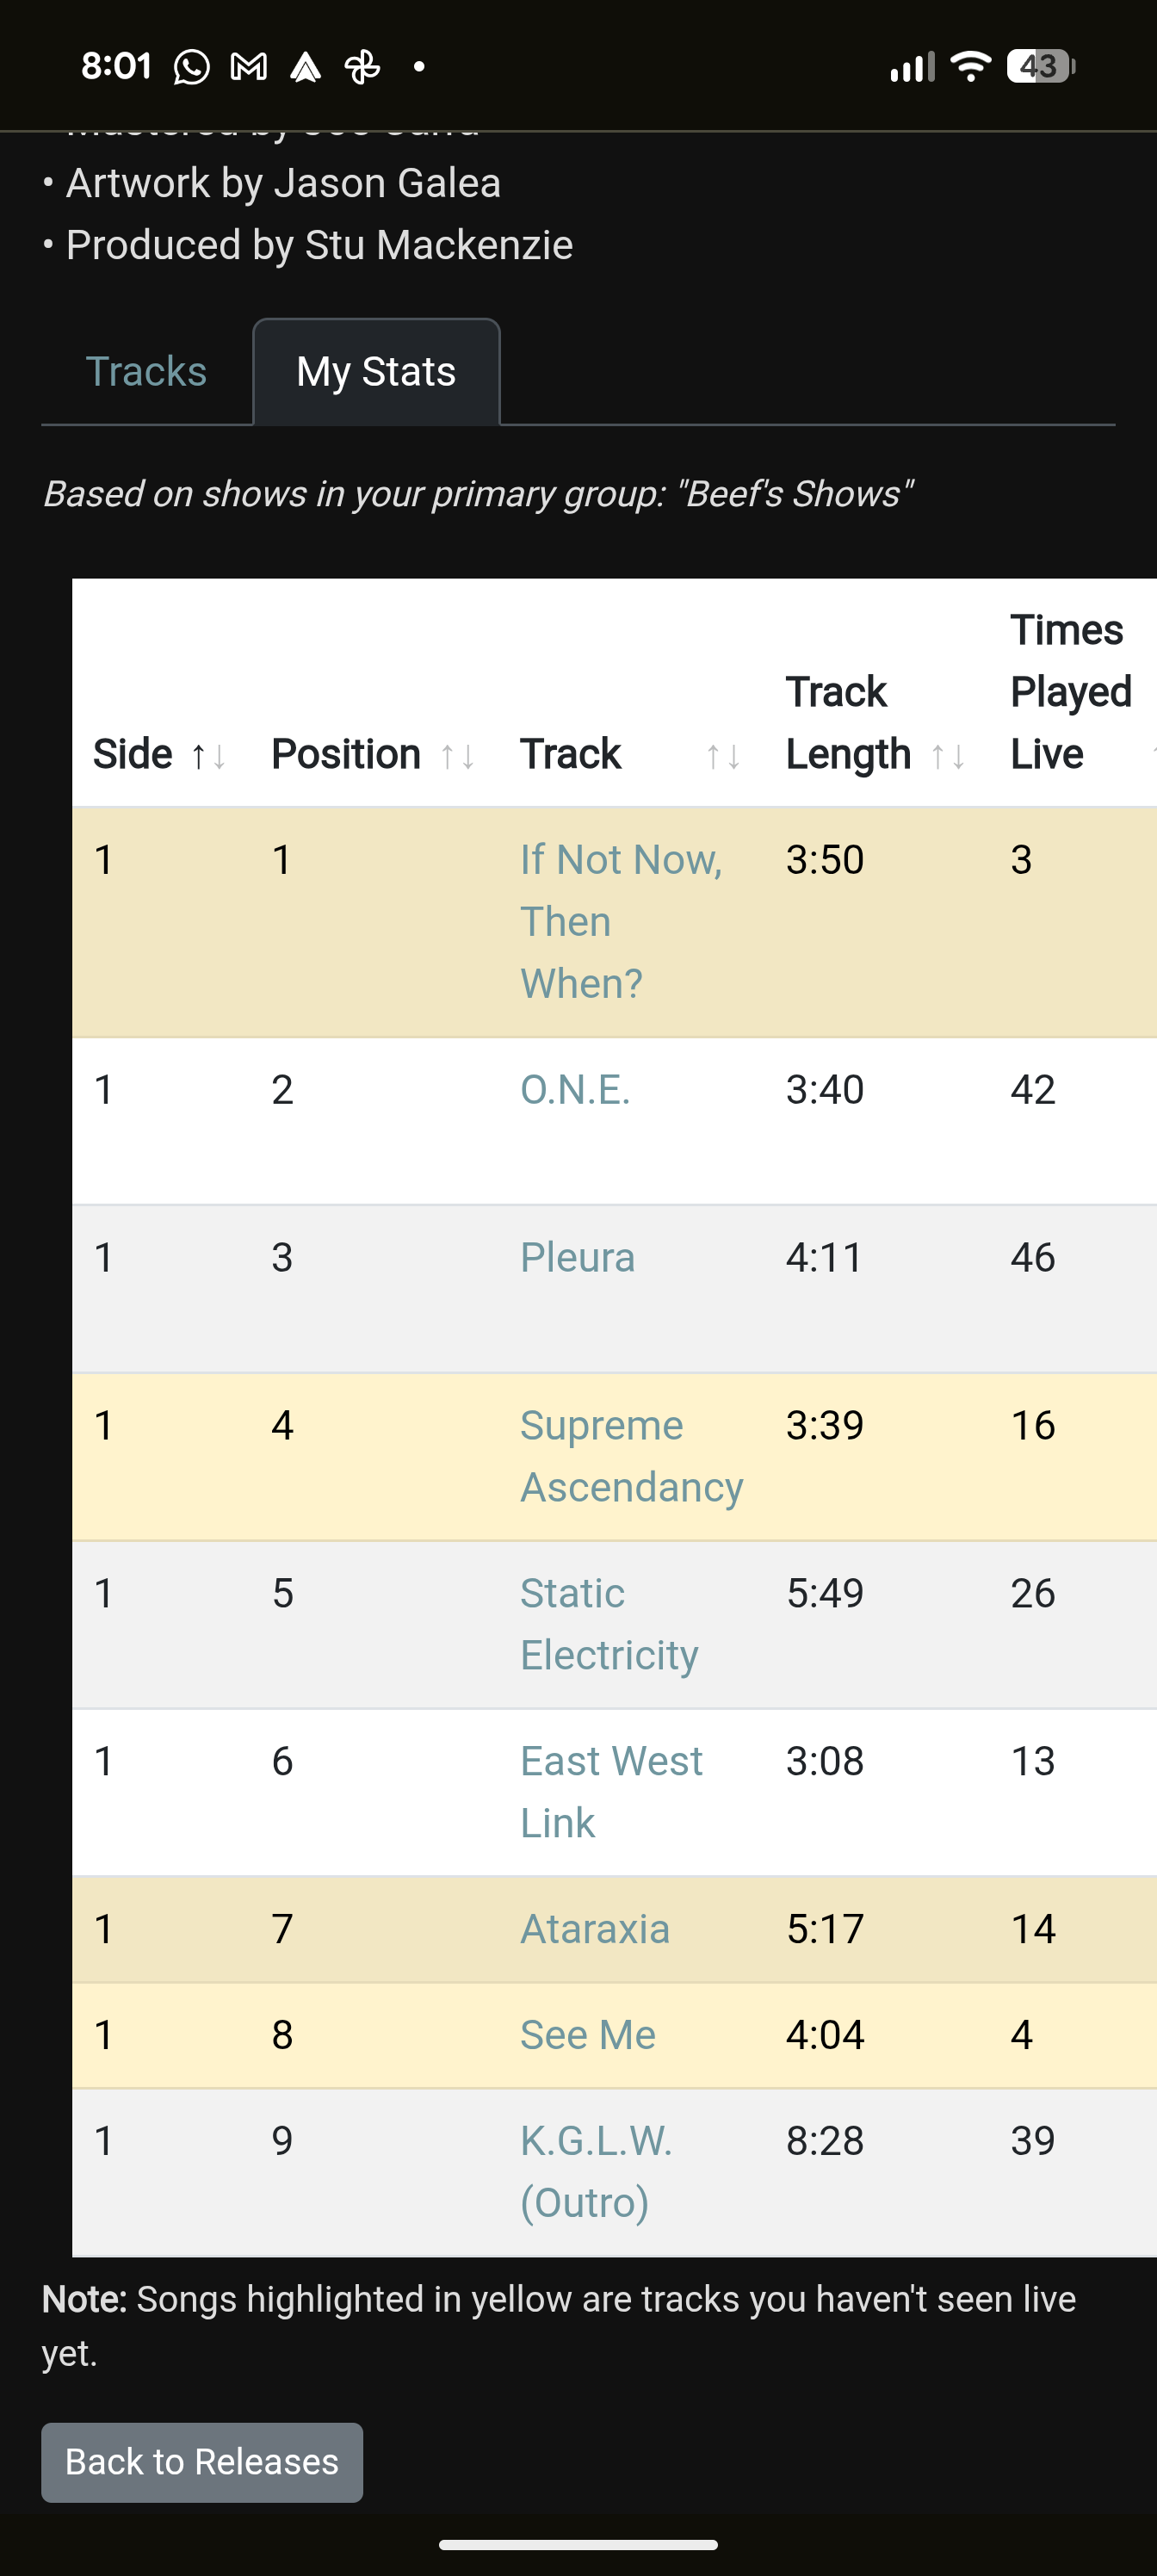Open the See Me track link

(x=587, y=2035)
